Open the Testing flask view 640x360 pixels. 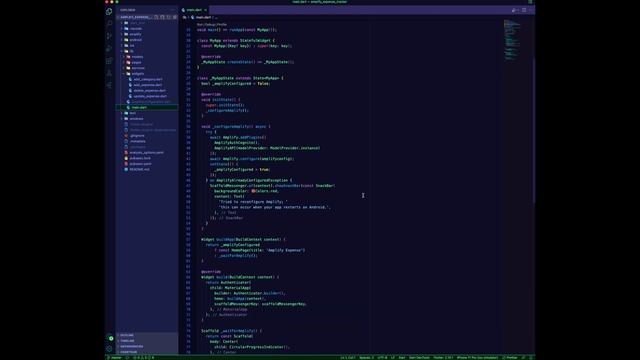click(109, 73)
